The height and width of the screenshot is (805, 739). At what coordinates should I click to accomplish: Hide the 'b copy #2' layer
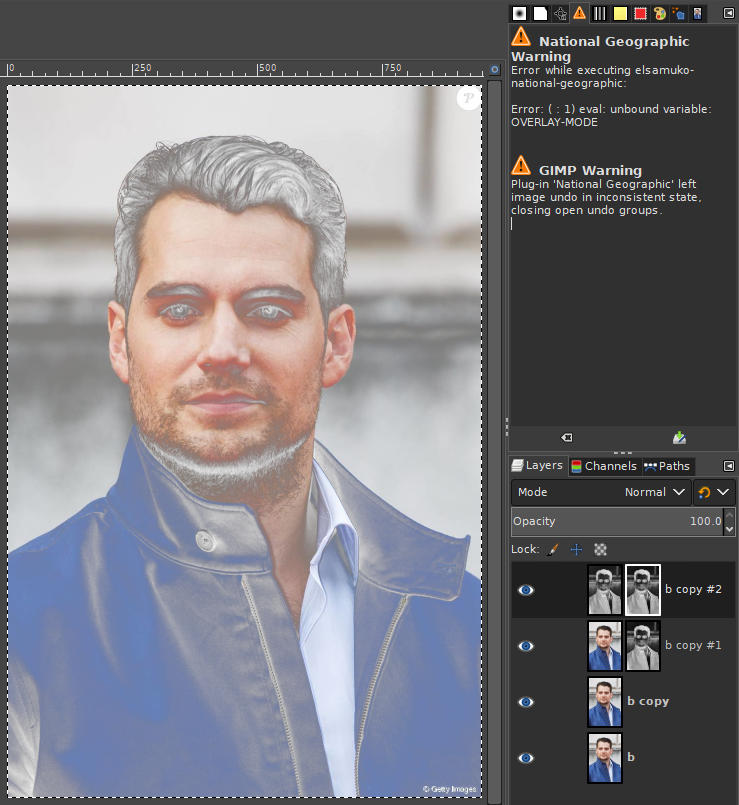[x=526, y=590]
